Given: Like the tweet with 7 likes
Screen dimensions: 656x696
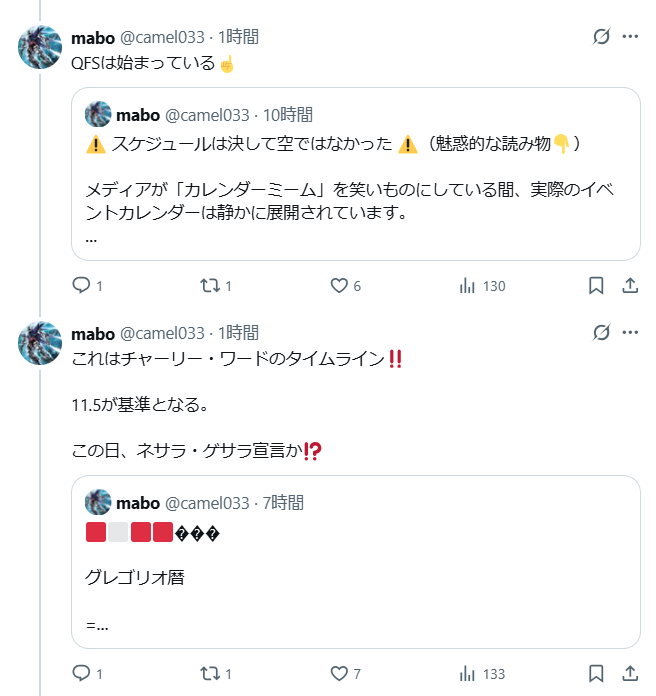Looking at the screenshot, I should click(339, 674).
